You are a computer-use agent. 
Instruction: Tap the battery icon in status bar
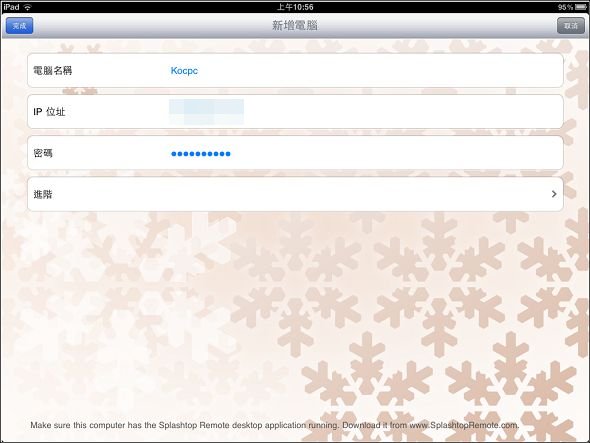pos(580,7)
